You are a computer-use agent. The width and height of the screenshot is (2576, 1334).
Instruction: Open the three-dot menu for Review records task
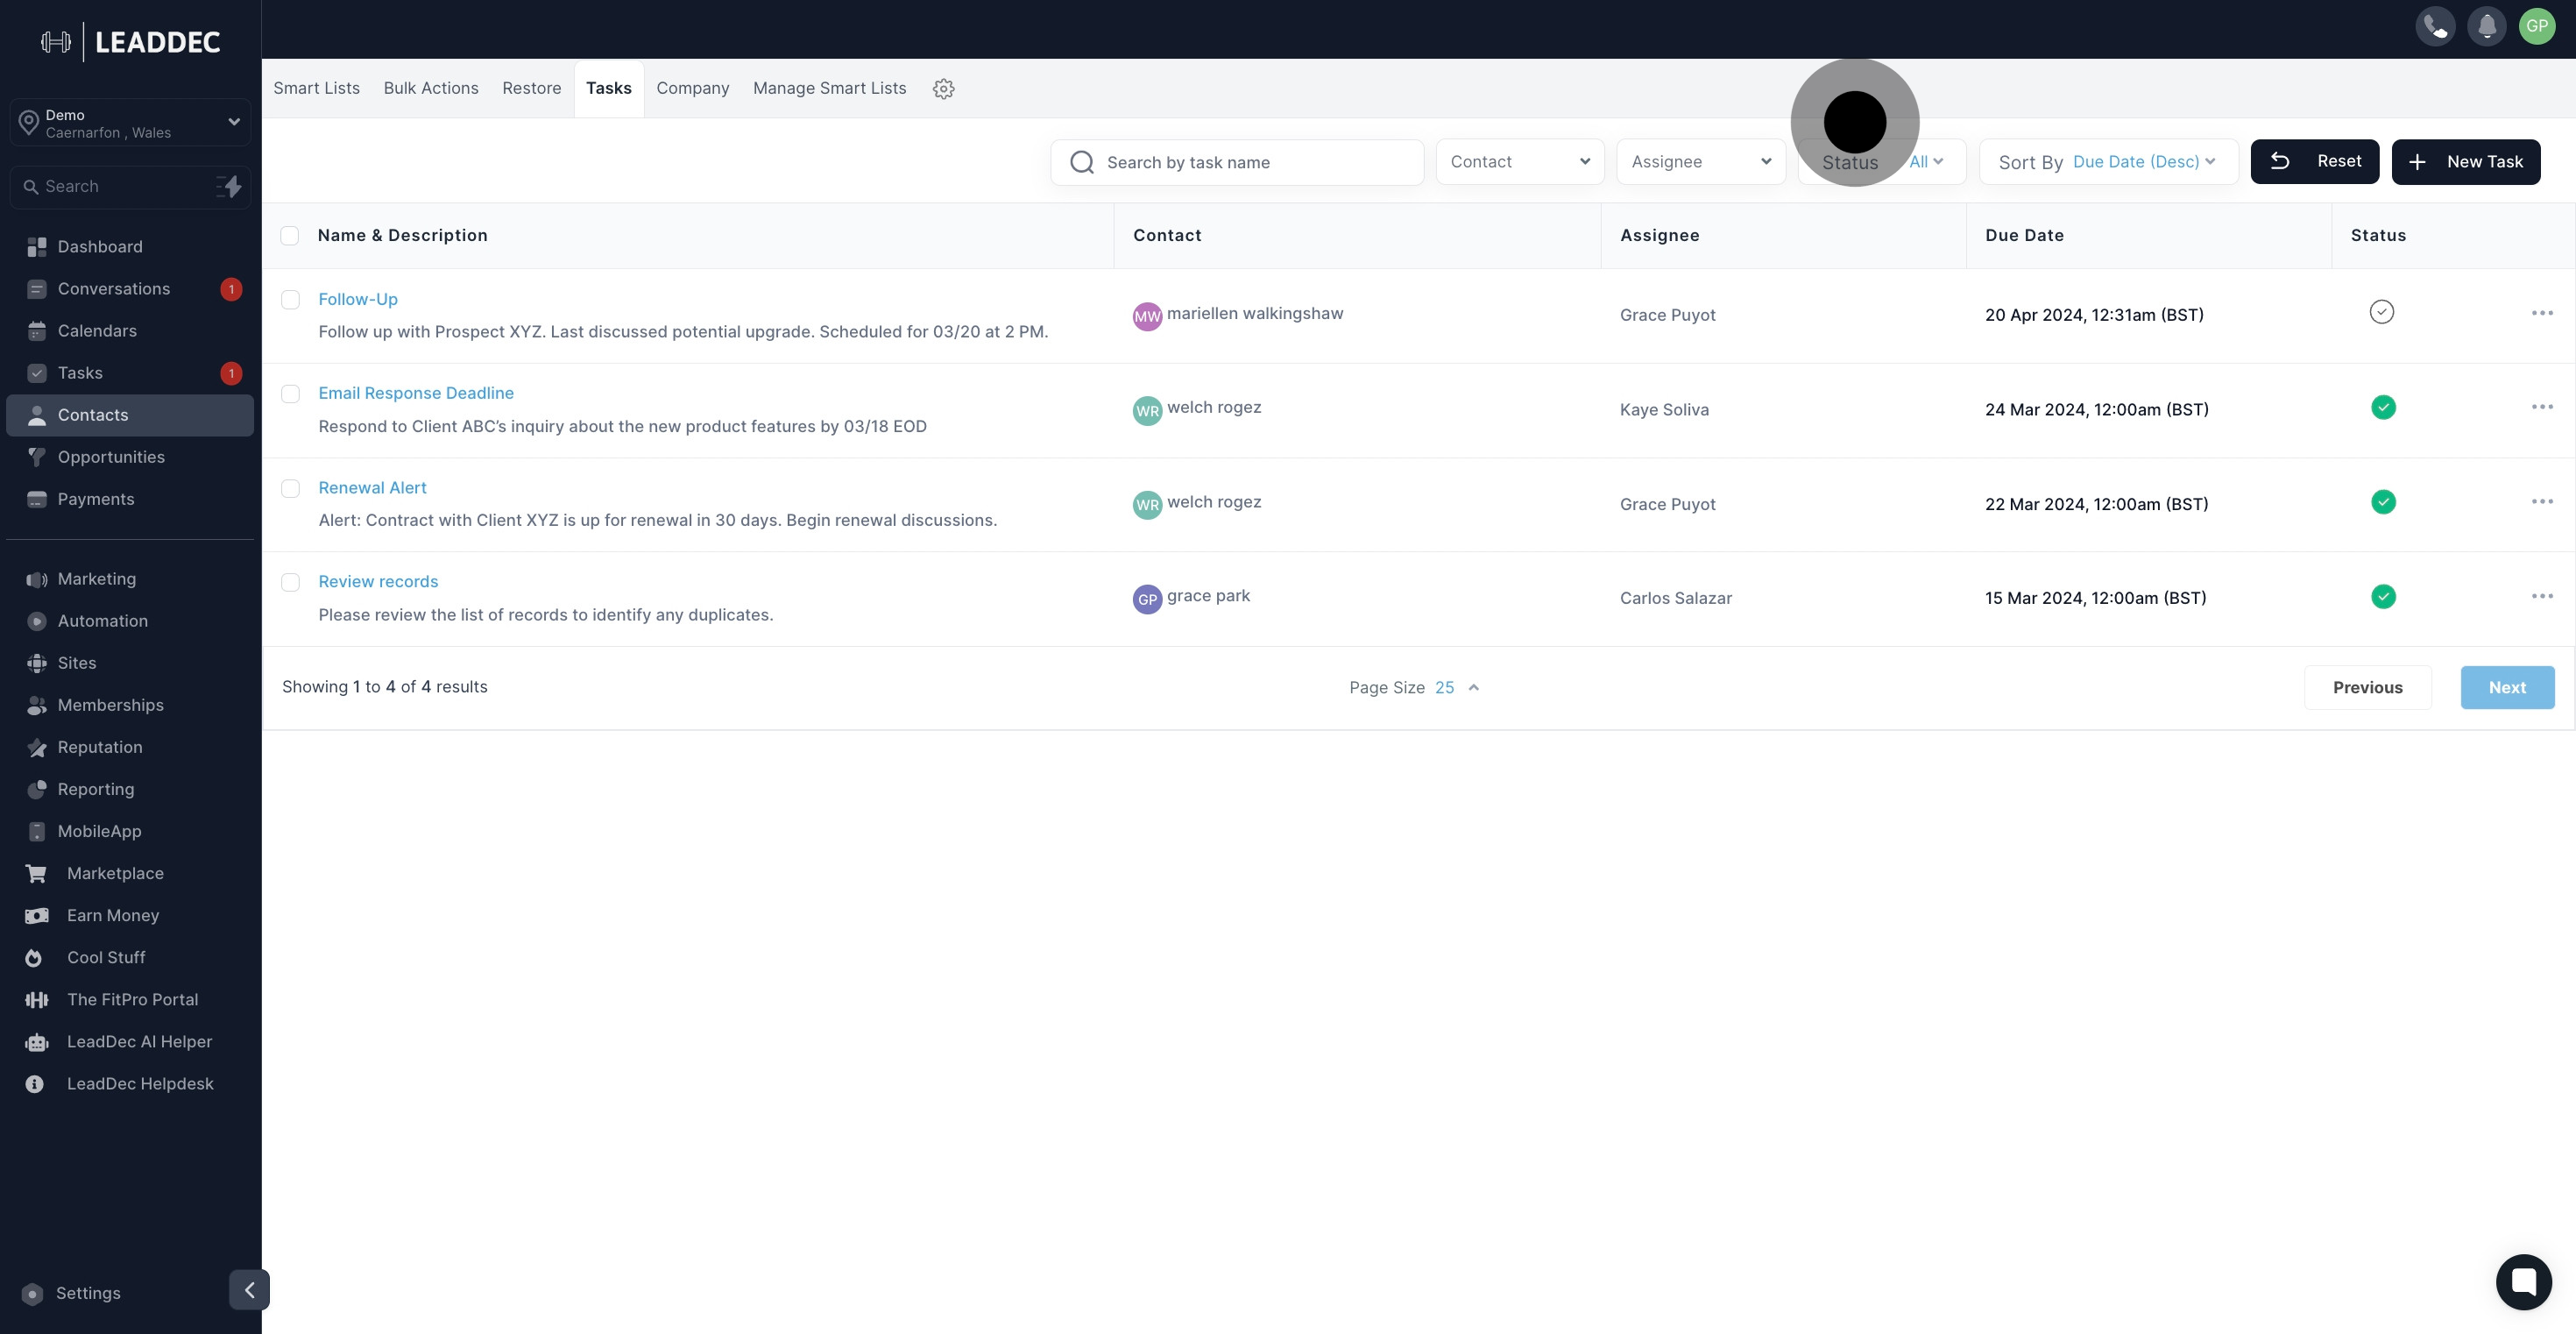[x=2542, y=596]
